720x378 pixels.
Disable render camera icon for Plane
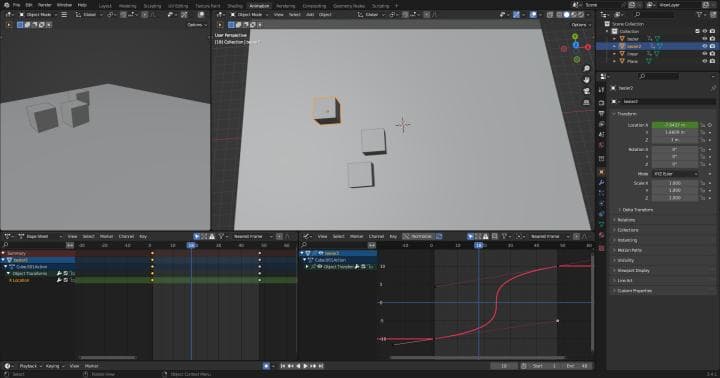pyautogui.click(x=712, y=61)
